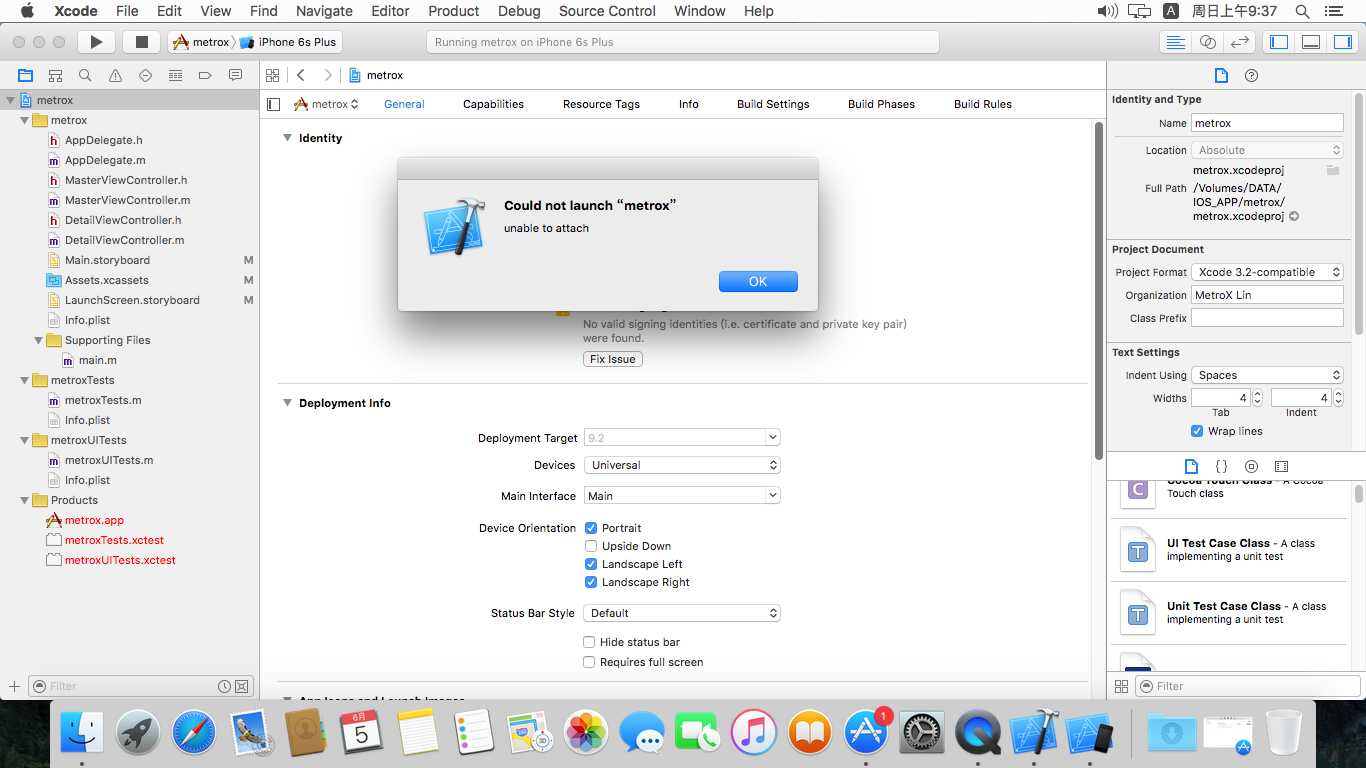Open Safari from the Dock
1366x768 pixels.
[x=193, y=733]
